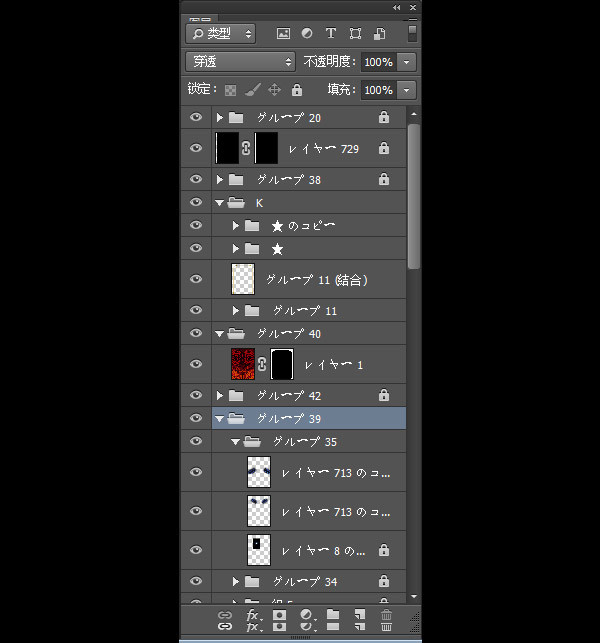
Task: Select the レイヤー 8 の... layer name
Action: pos(323,551)
